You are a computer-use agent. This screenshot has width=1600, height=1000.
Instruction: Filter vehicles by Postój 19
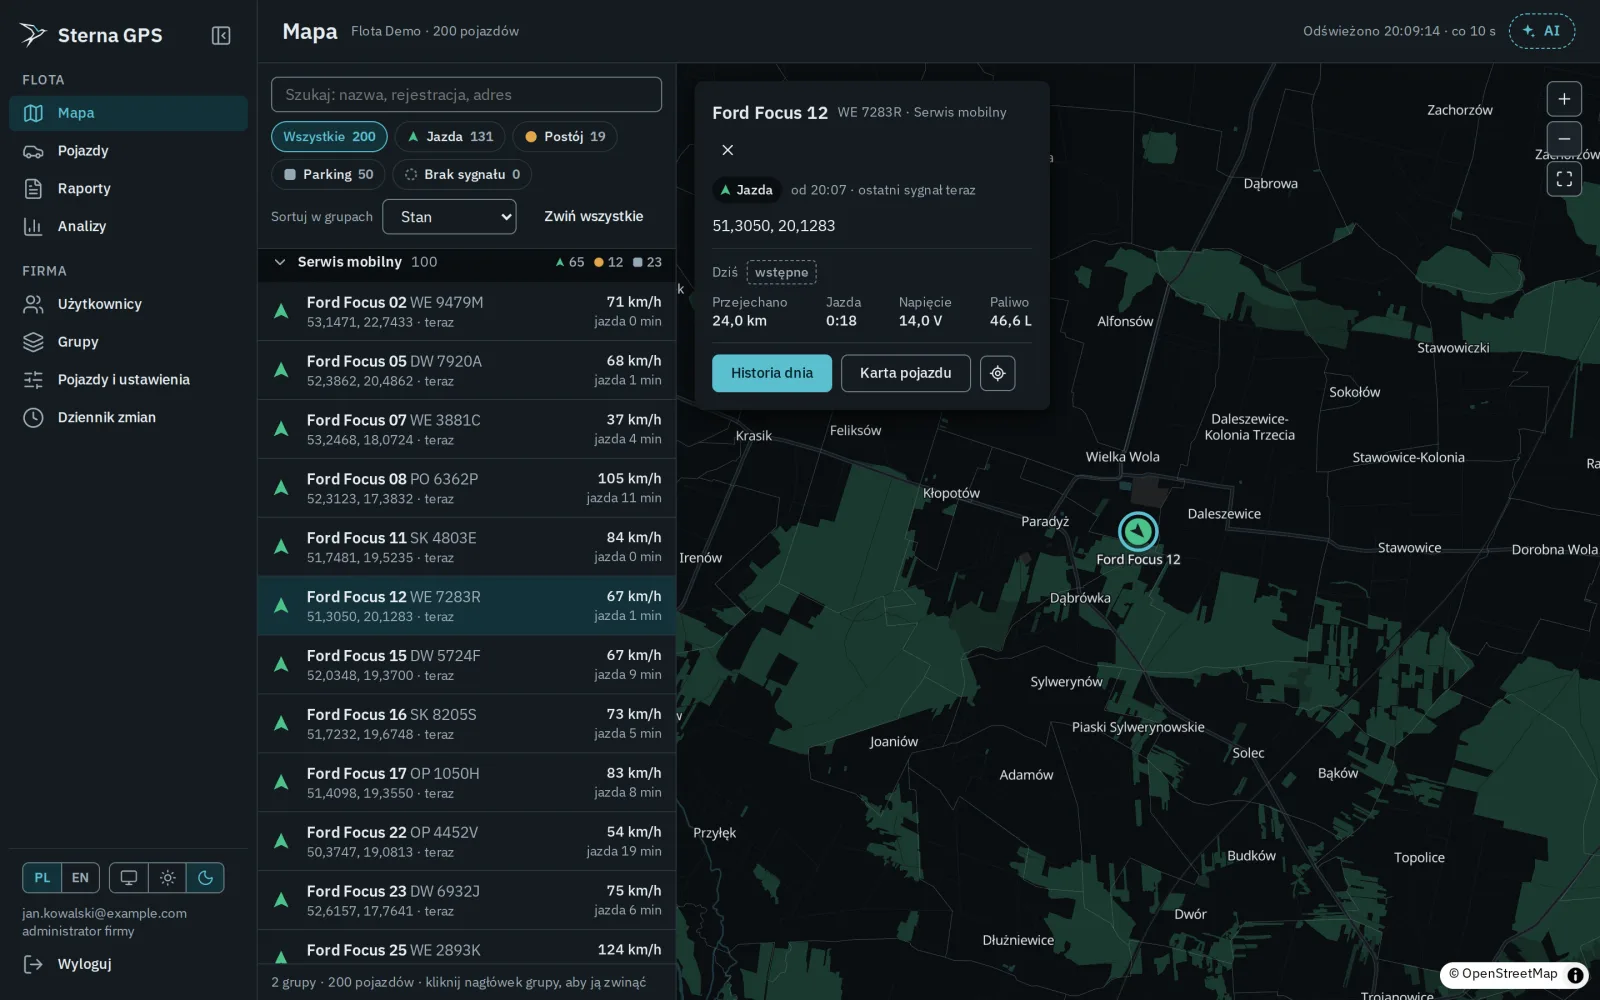pyautogui.click(x=565, y=137)
